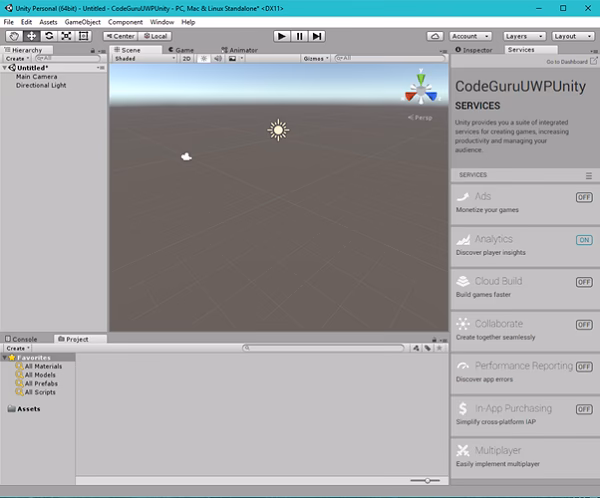Open the Hierarchy Create dropdown
Image resolution: width=600 pixels, height=498 pixels.
[17, 59]
